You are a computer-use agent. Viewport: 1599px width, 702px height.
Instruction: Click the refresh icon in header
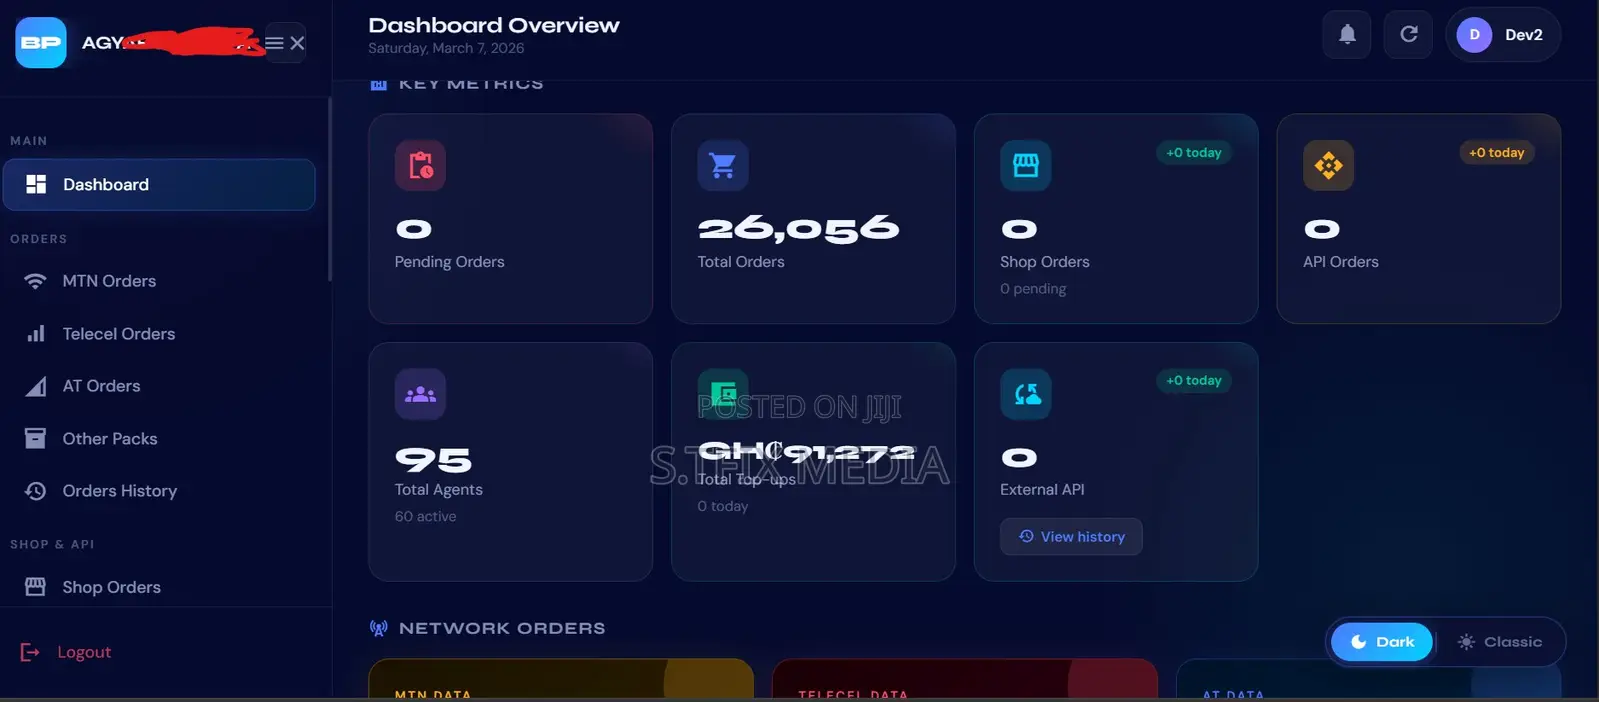pos(1408,34)
